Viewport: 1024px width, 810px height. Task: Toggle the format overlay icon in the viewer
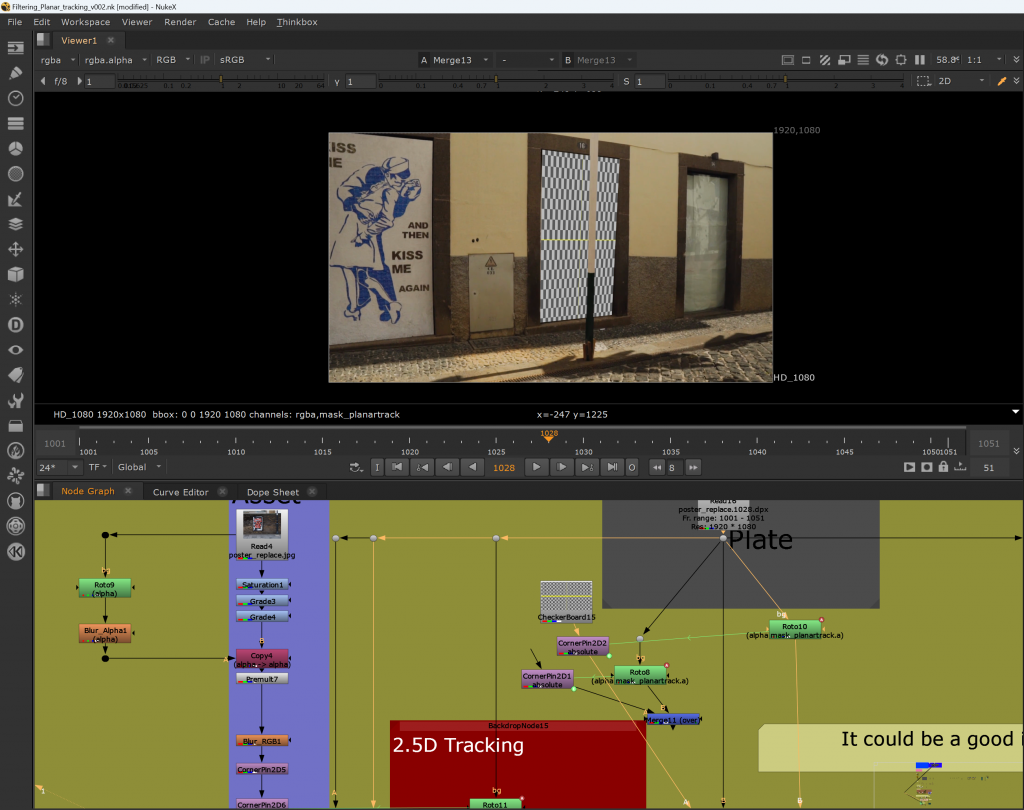tap(788, 60)
